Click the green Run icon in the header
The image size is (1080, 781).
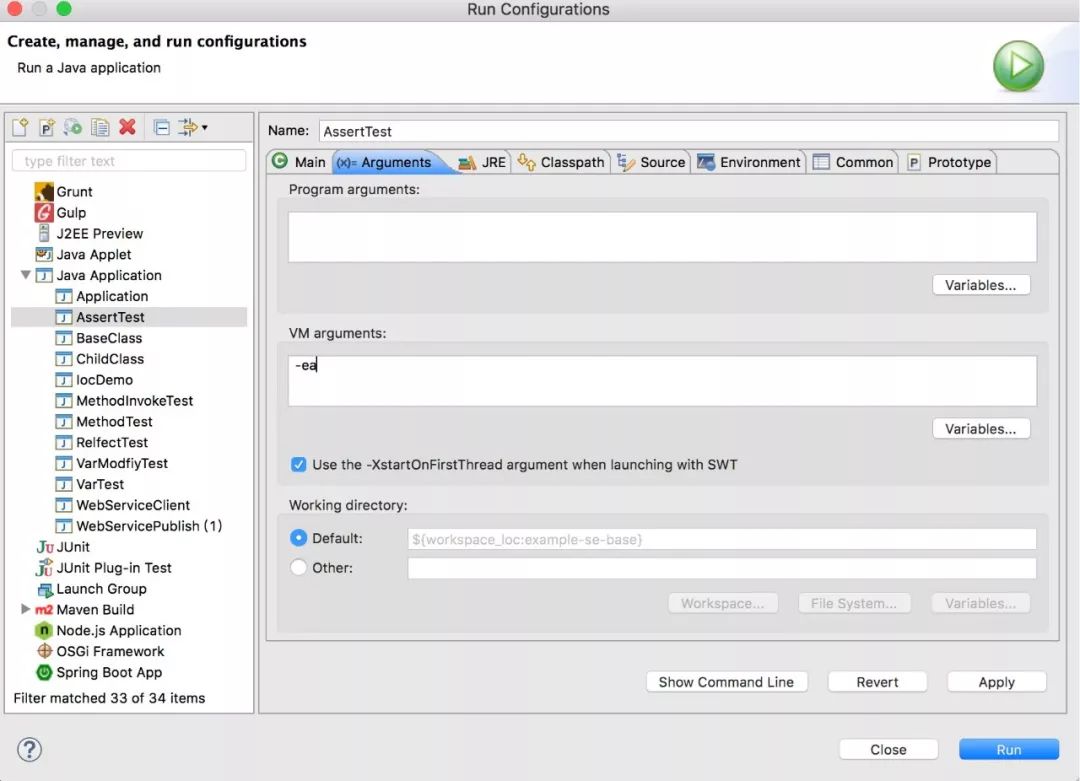click(x=1018, y=66)
